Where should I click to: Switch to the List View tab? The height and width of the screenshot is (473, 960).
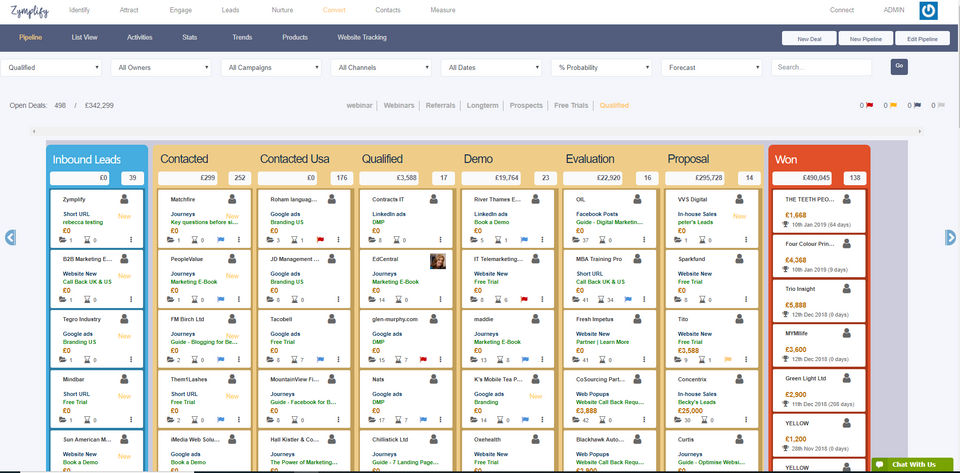84,37
